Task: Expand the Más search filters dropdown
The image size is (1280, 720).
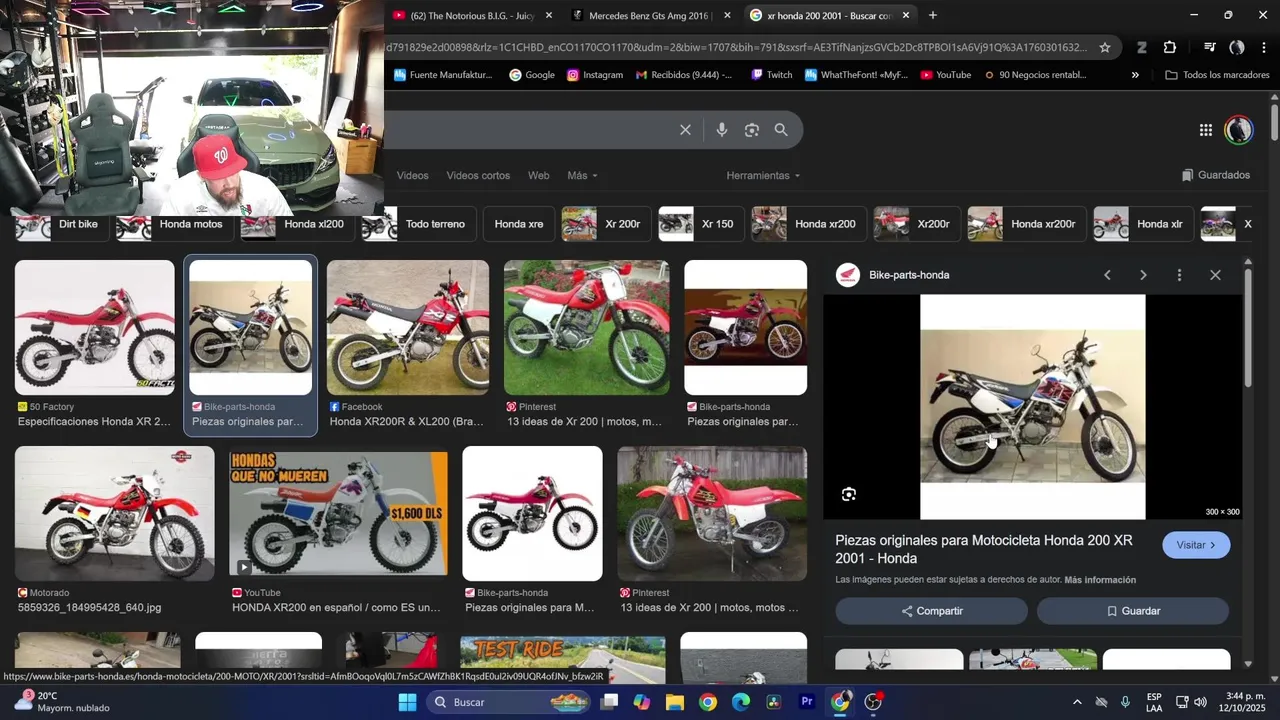Action: 582,175
